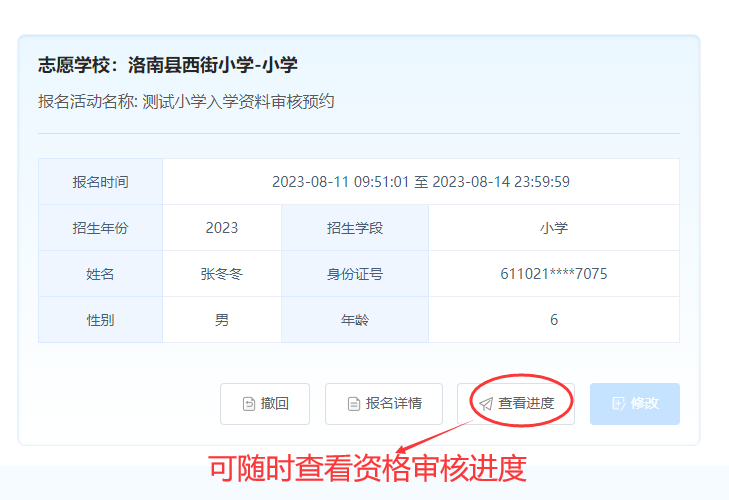Click the 身份证号 label cell
729x500 pixels.
tap(355, 273)
